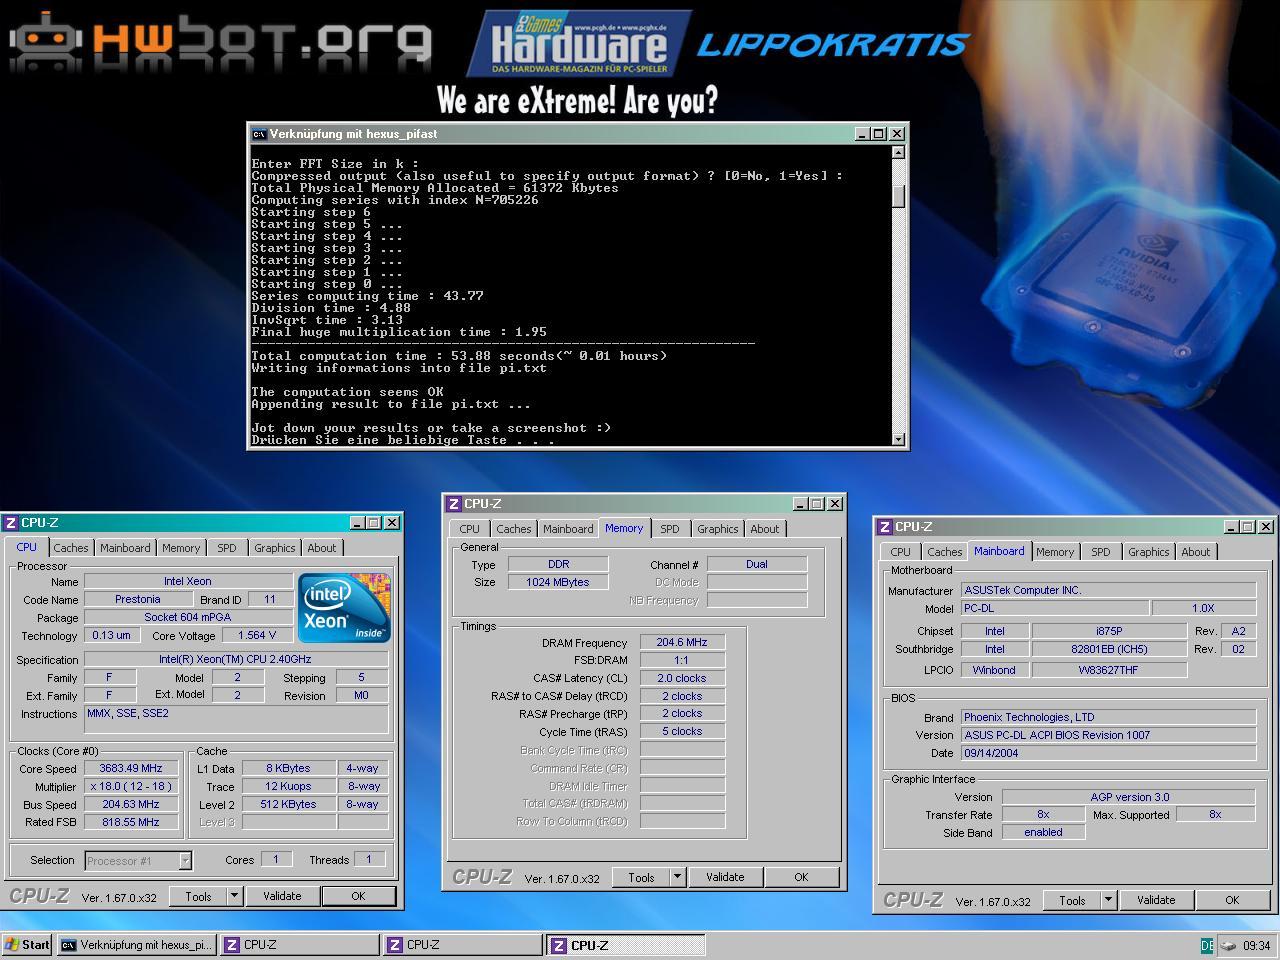
Task: Click the Verknüpfung mit hexus_pi taskbar button
Action: pyautogui.click(x=137, y=945)
